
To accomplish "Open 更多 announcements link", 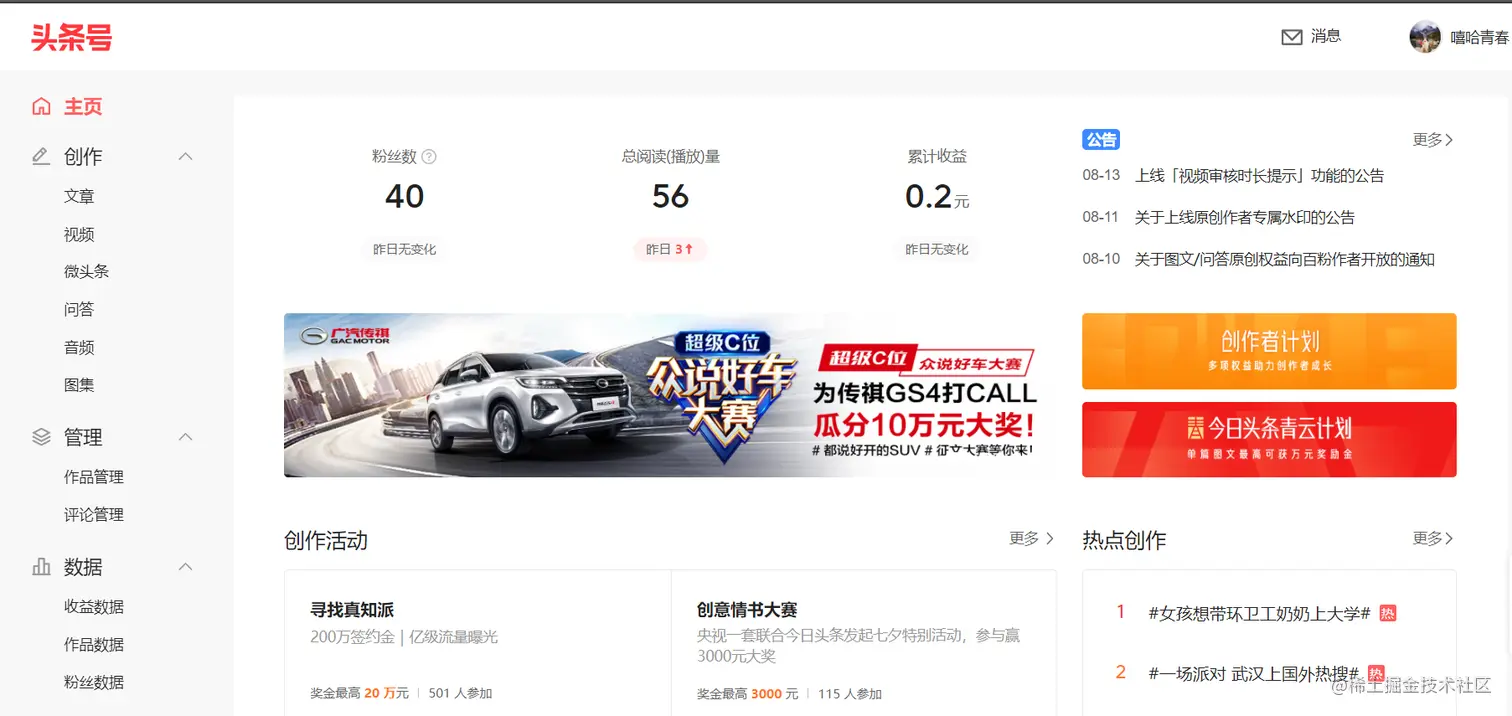I will click(1433, 140).
